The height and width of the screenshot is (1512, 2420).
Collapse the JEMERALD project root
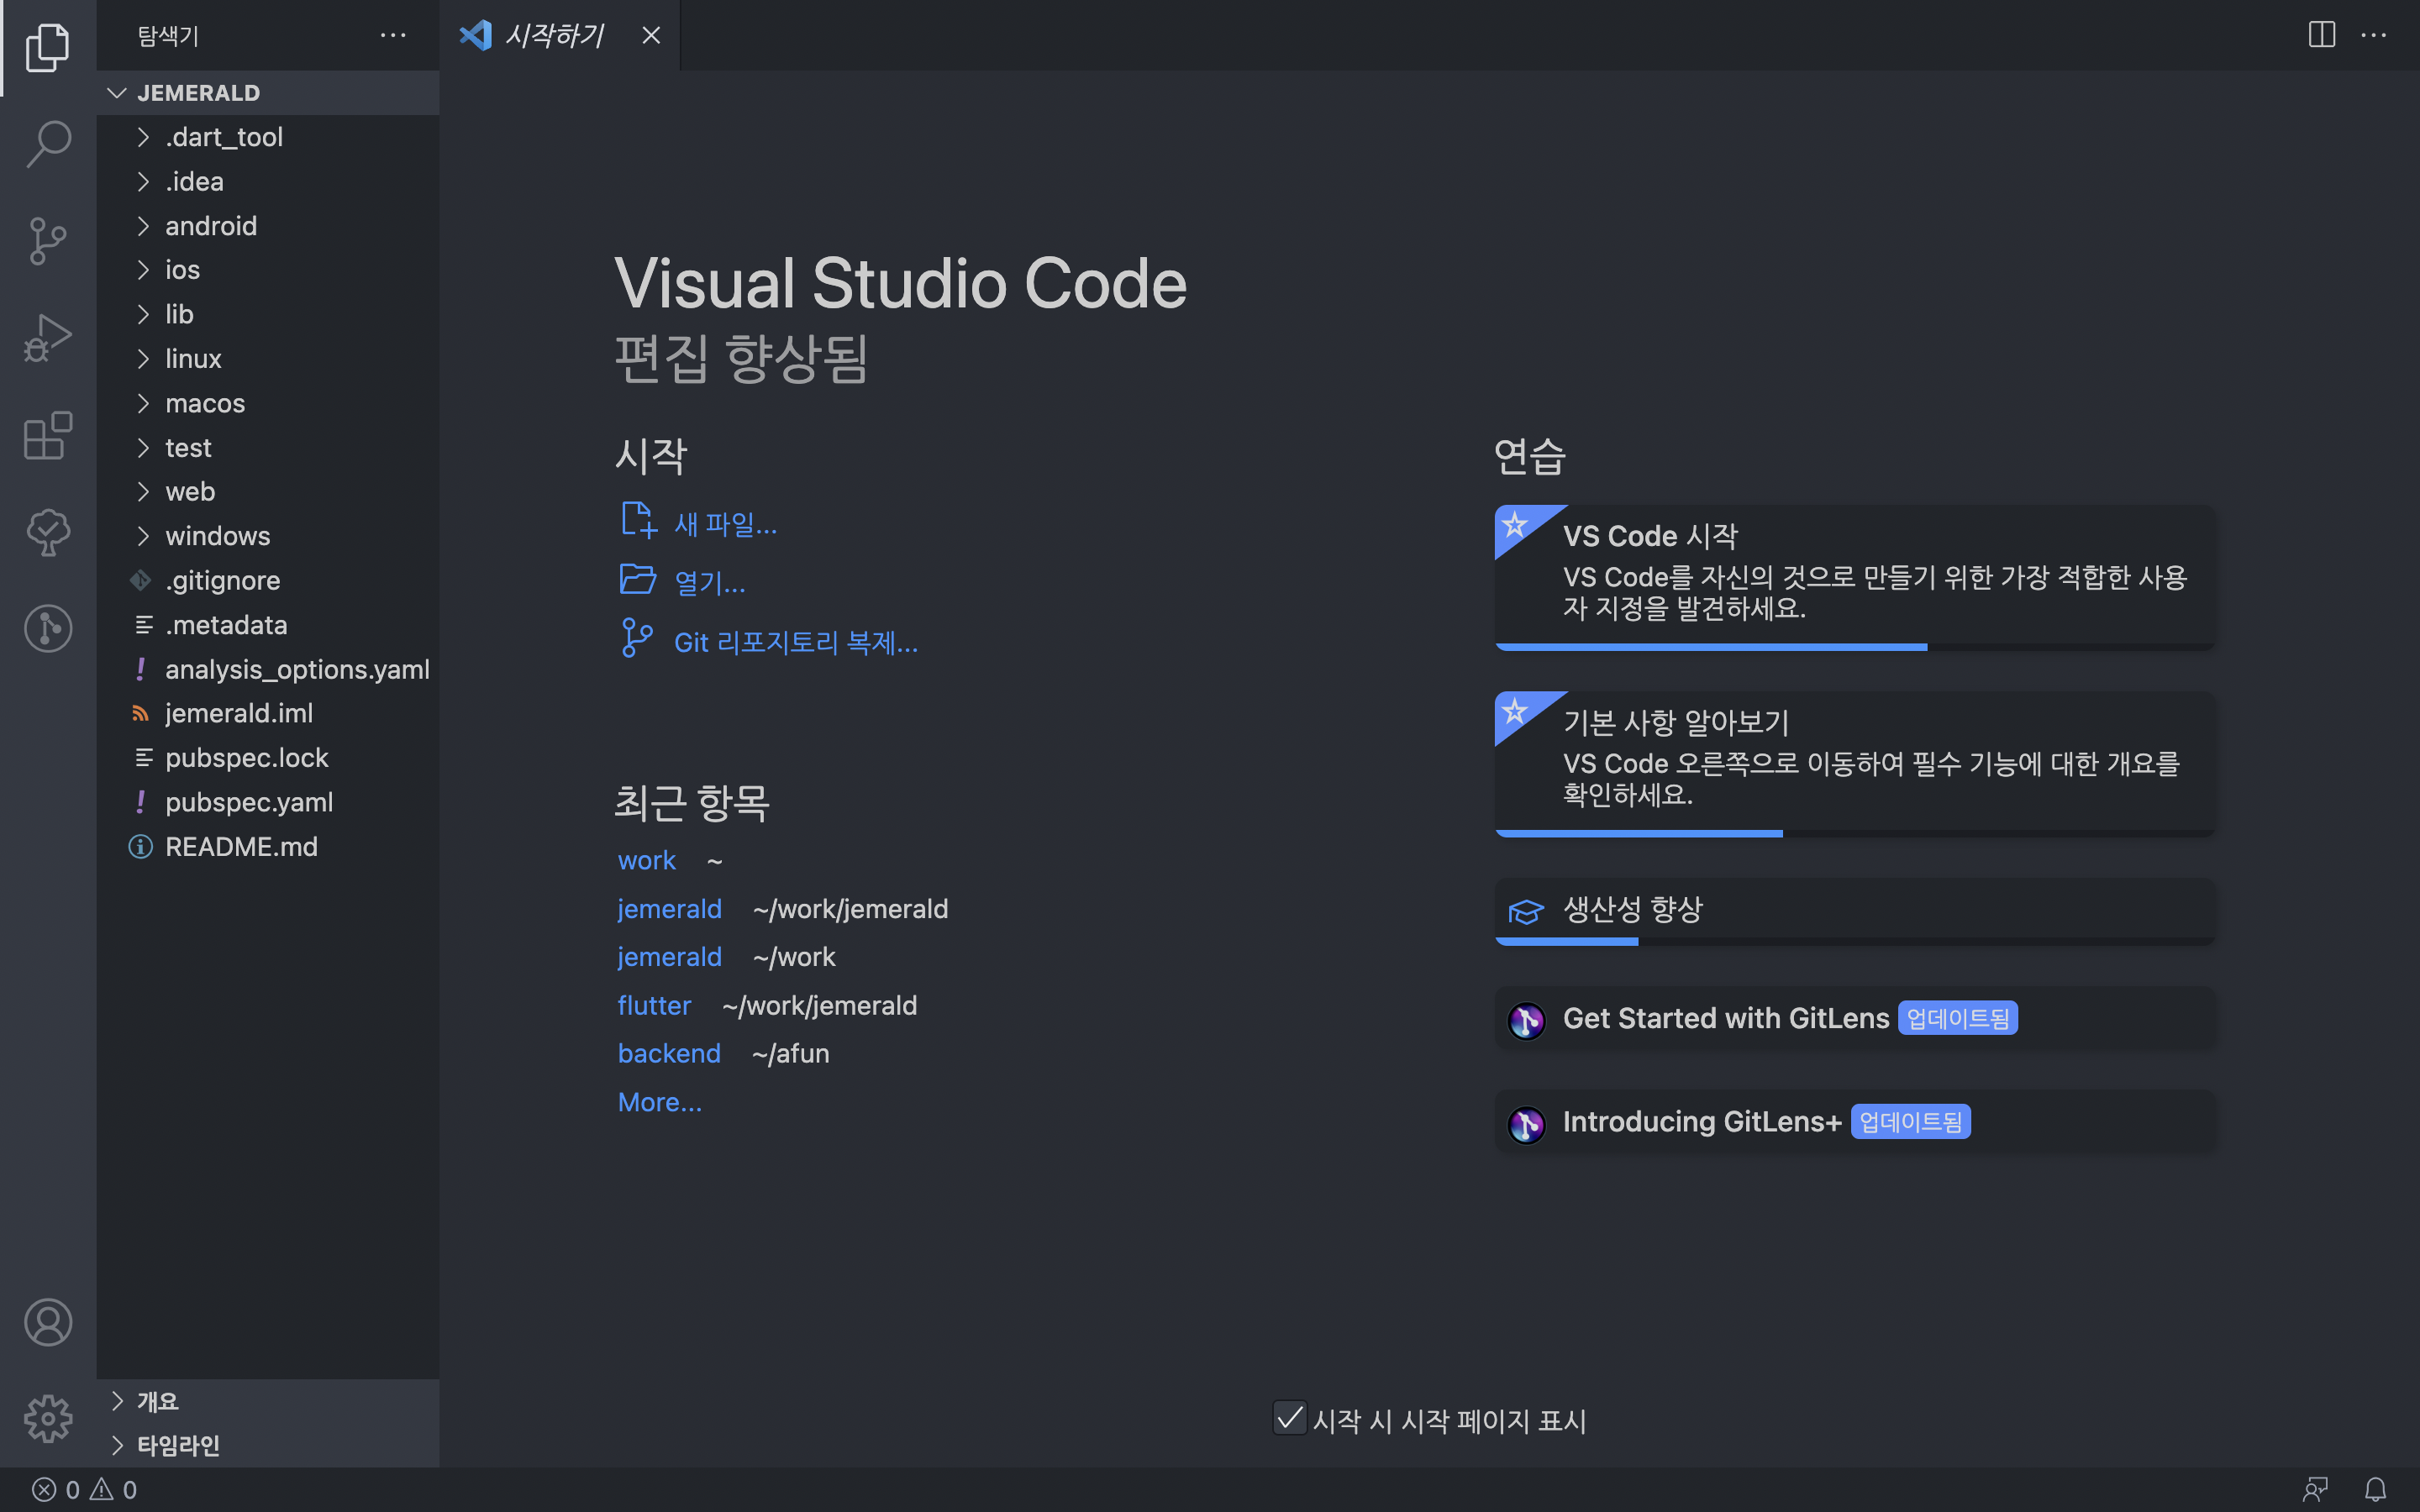click(x=198, y=93)
